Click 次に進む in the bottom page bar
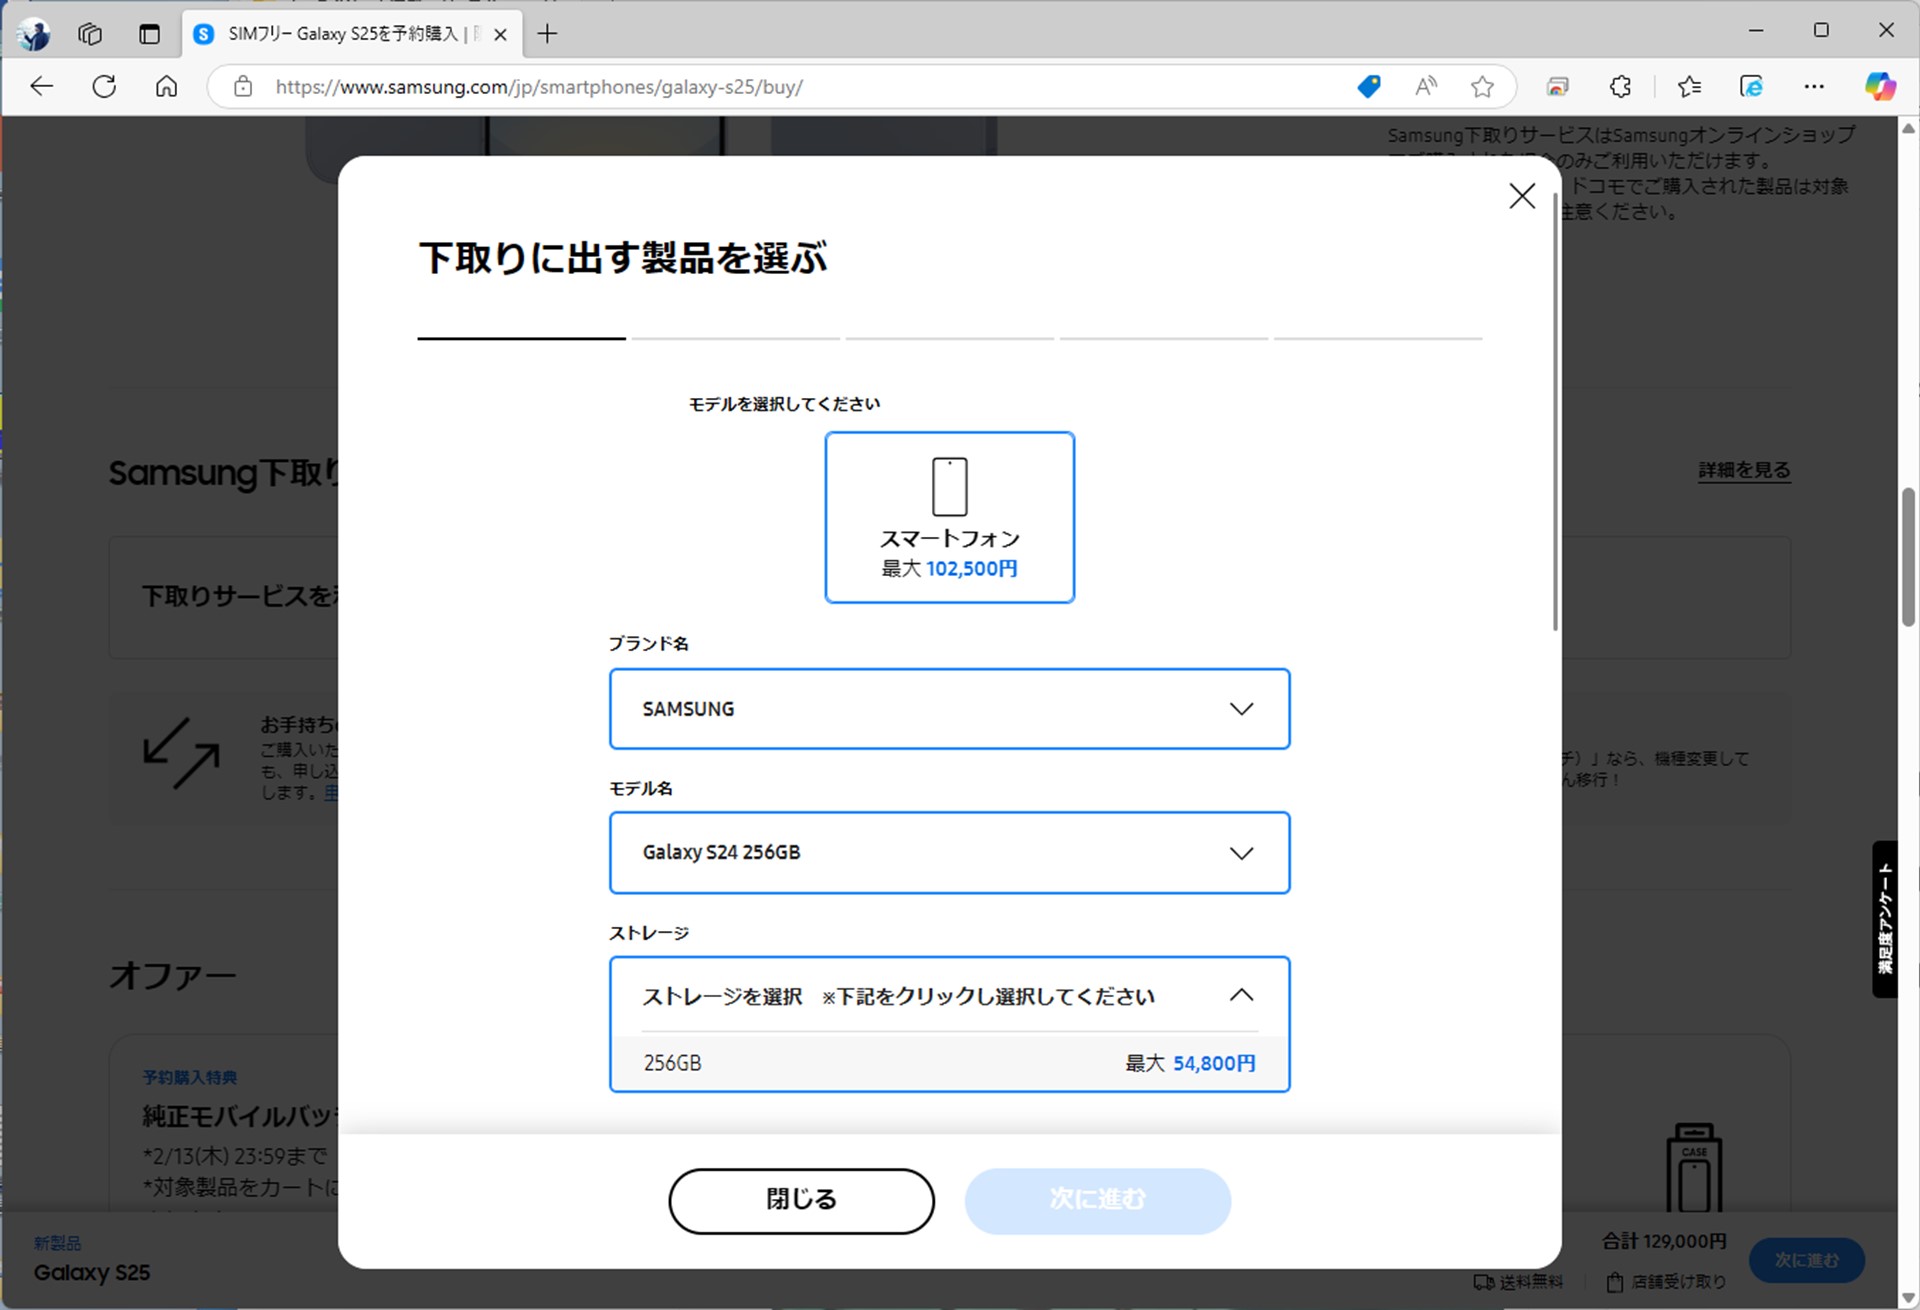The height and width of the screenshot is (1310, 1920). point(1806,1260)
